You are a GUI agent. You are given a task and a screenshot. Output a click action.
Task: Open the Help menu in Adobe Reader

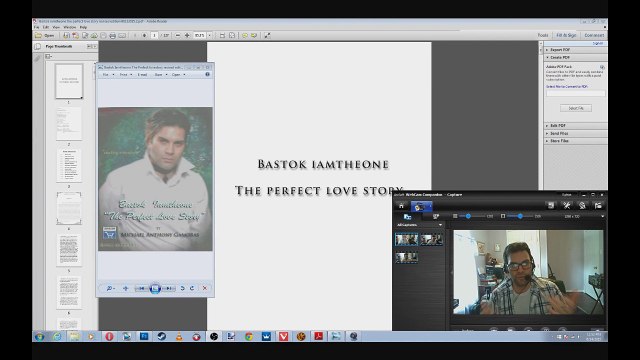83,27
